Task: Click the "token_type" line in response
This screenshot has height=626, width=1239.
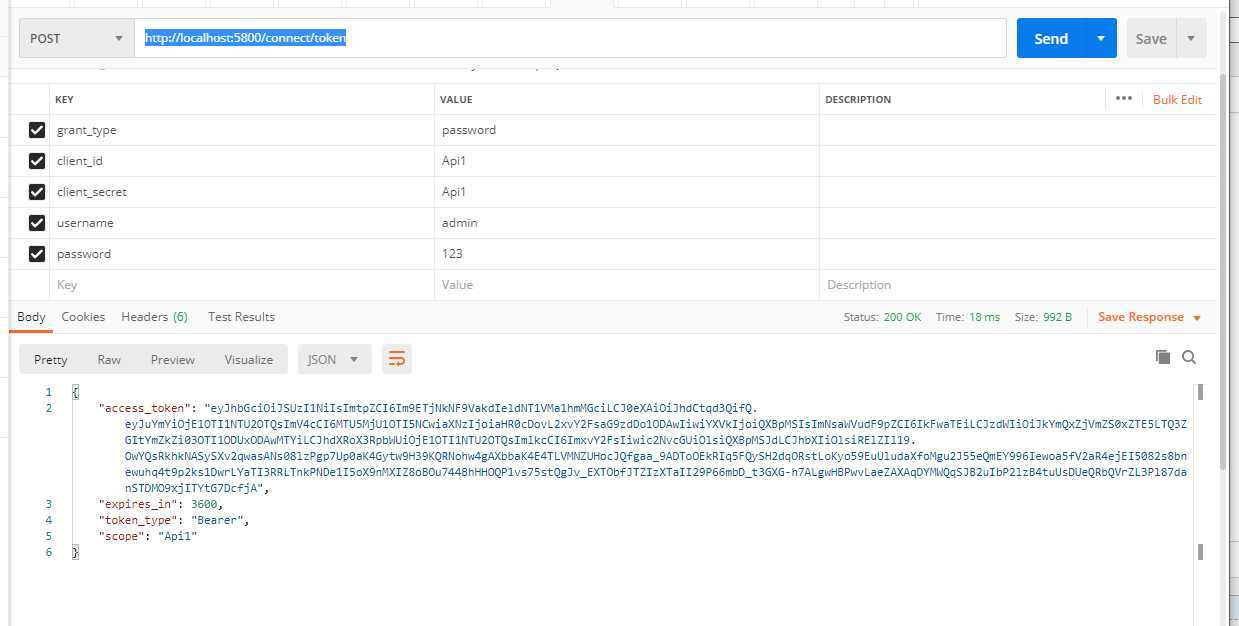Action: click(174, 520)
